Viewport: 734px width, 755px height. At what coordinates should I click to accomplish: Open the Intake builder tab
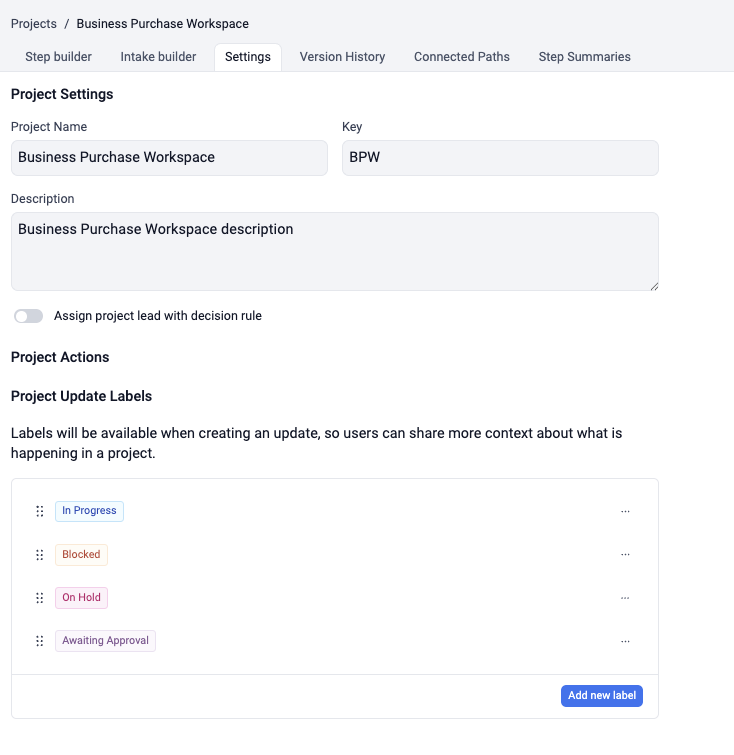coord(158,57)
